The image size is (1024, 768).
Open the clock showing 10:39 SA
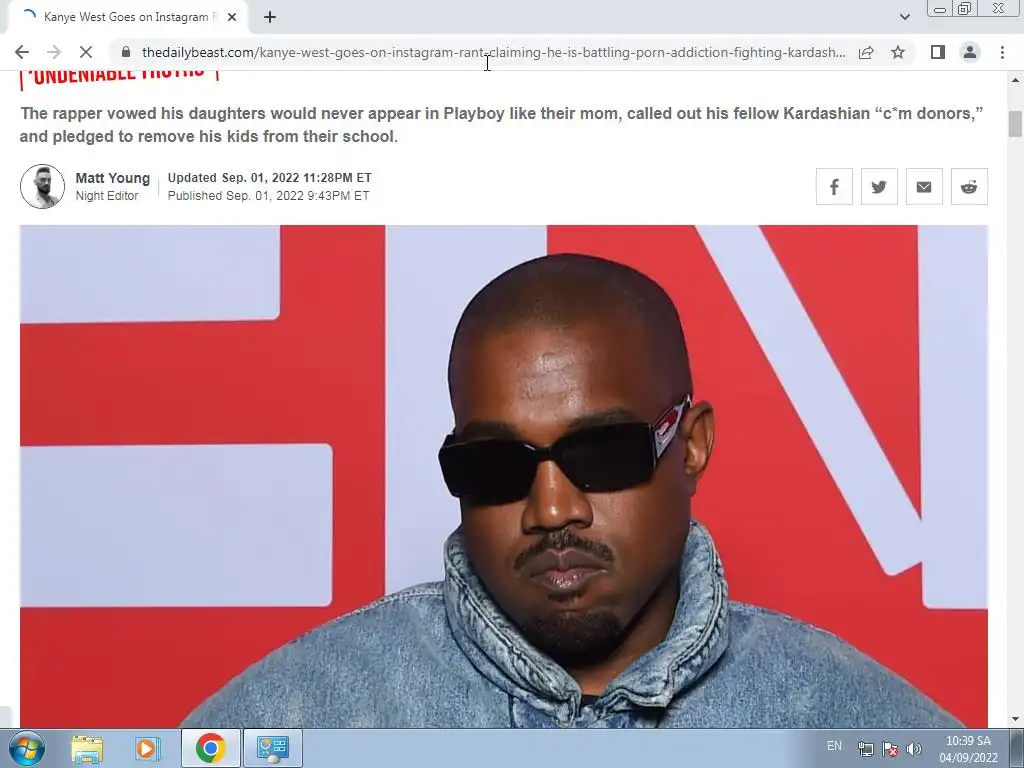(968, 749)
